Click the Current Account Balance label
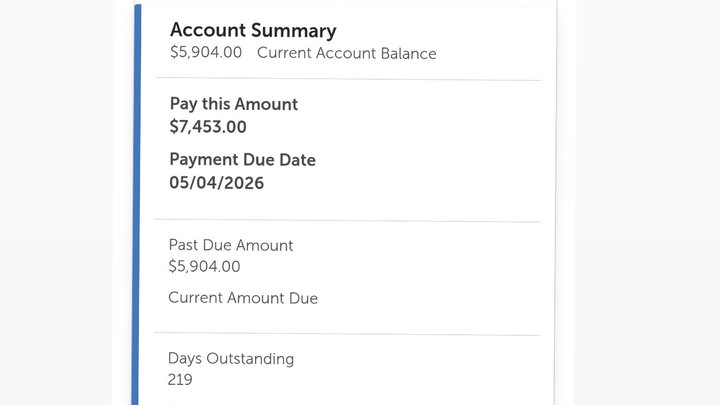 [x=346, y=54]
